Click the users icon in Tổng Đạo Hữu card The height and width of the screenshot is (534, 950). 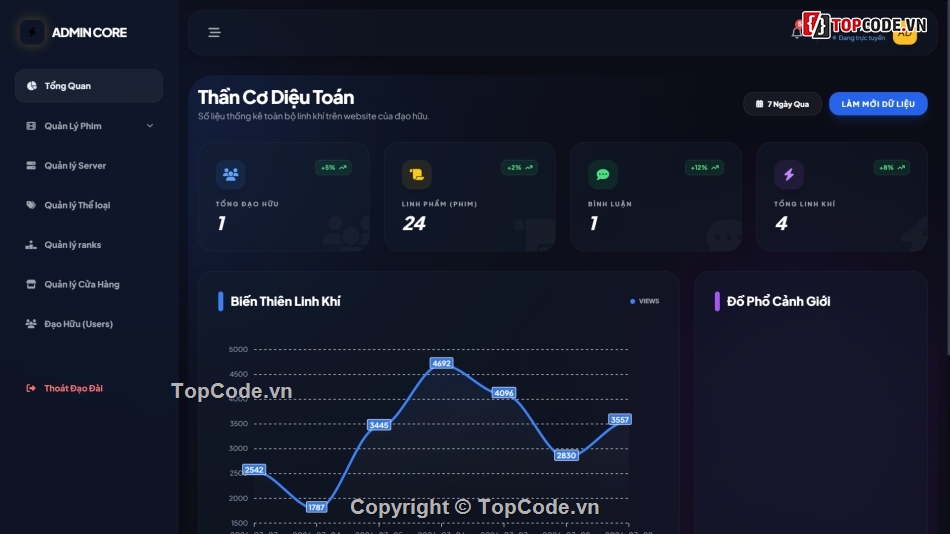pos(230,175)
